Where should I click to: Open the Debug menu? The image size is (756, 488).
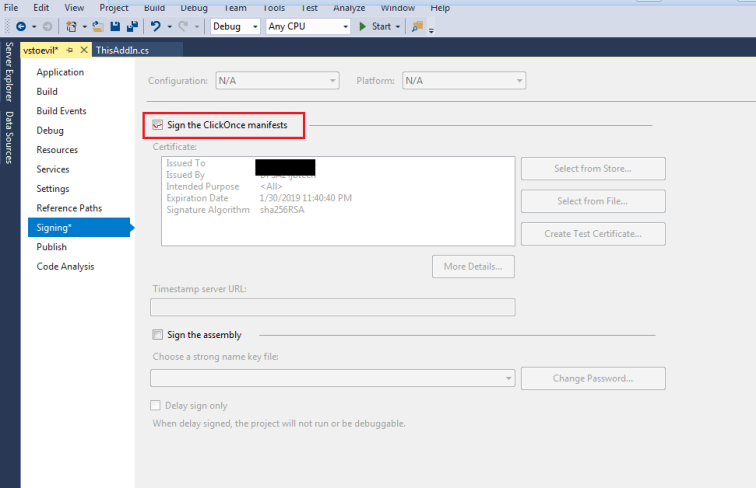click(x=194, y=8)
